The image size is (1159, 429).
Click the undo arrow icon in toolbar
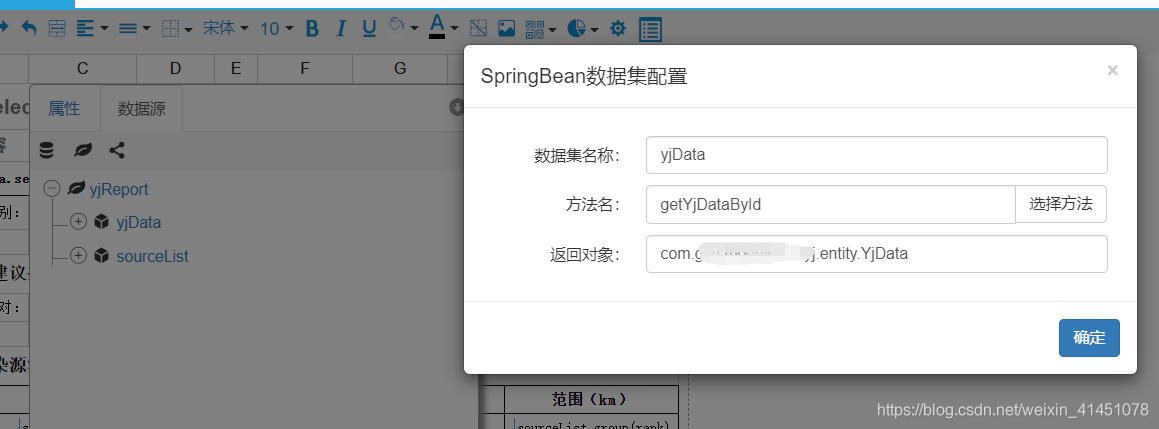[x=29, y=28]
